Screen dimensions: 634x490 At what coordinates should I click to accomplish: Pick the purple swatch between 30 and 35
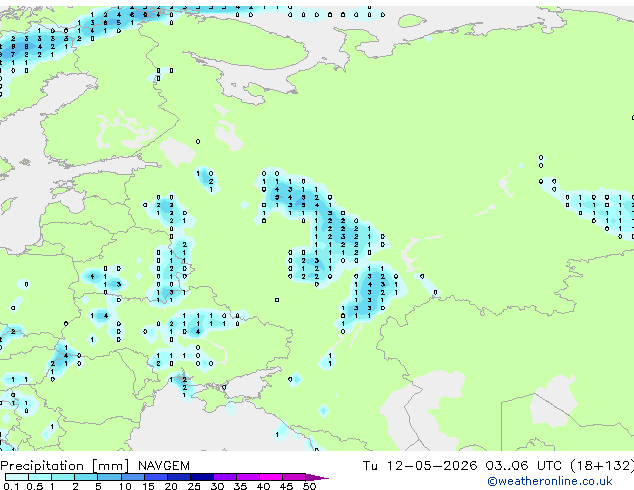coord(225,477)
